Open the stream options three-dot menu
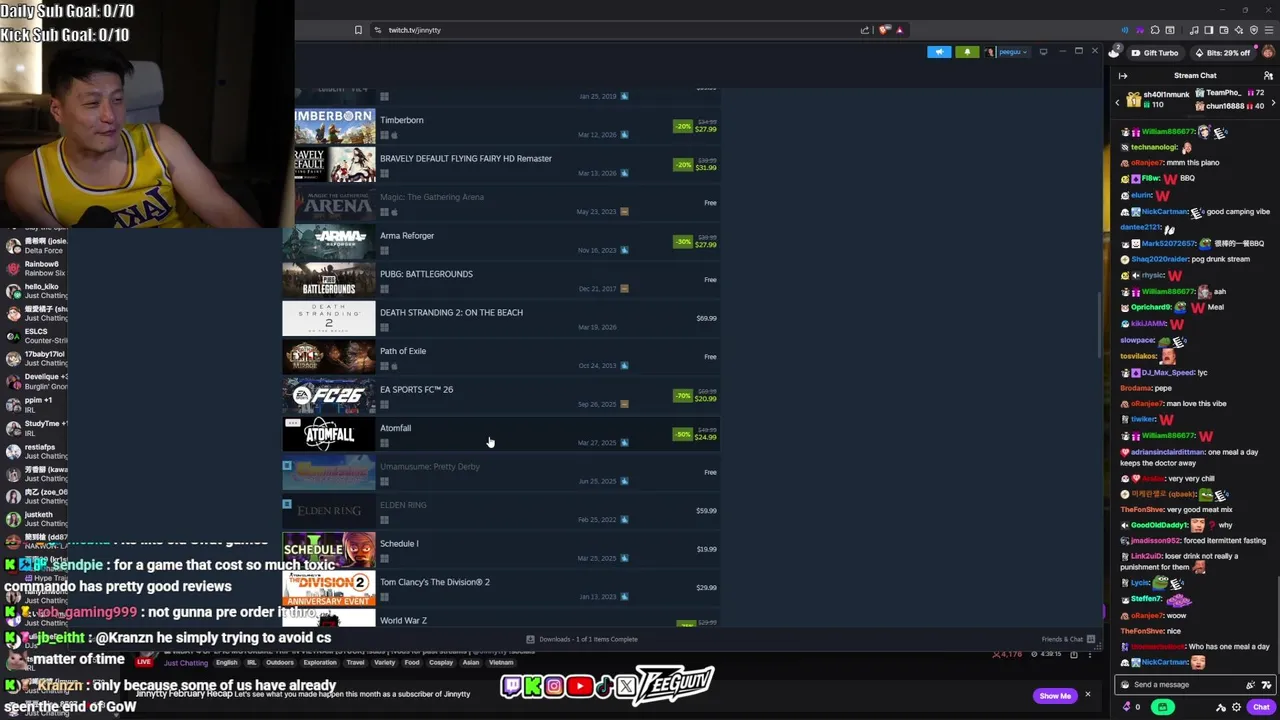Viewport: 1280px width, 720px height. tap(1092, 654)
